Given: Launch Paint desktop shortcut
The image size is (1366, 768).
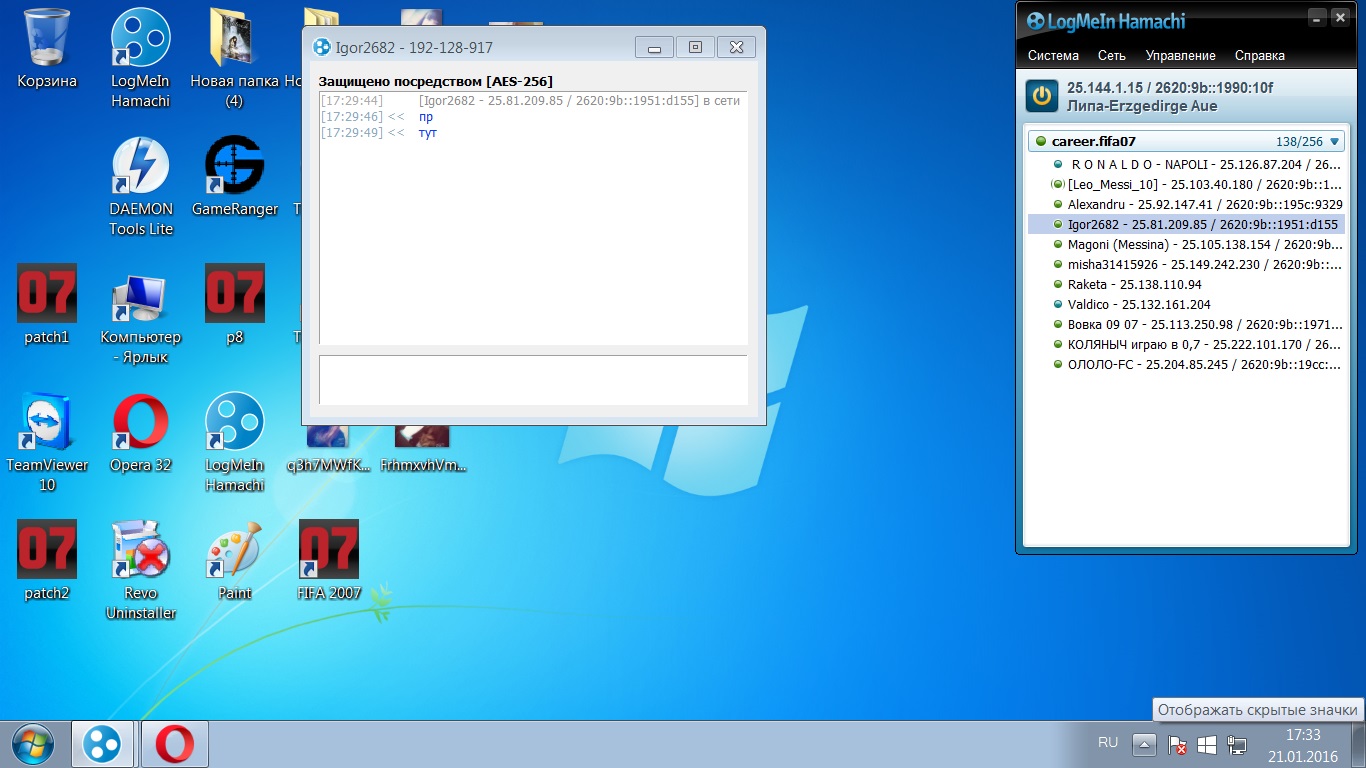Looking at the screenshot, I should [x=234, y=560].
